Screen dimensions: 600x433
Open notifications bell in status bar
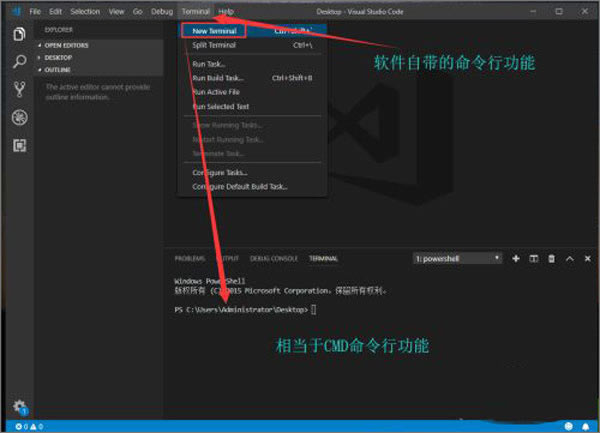585,426
